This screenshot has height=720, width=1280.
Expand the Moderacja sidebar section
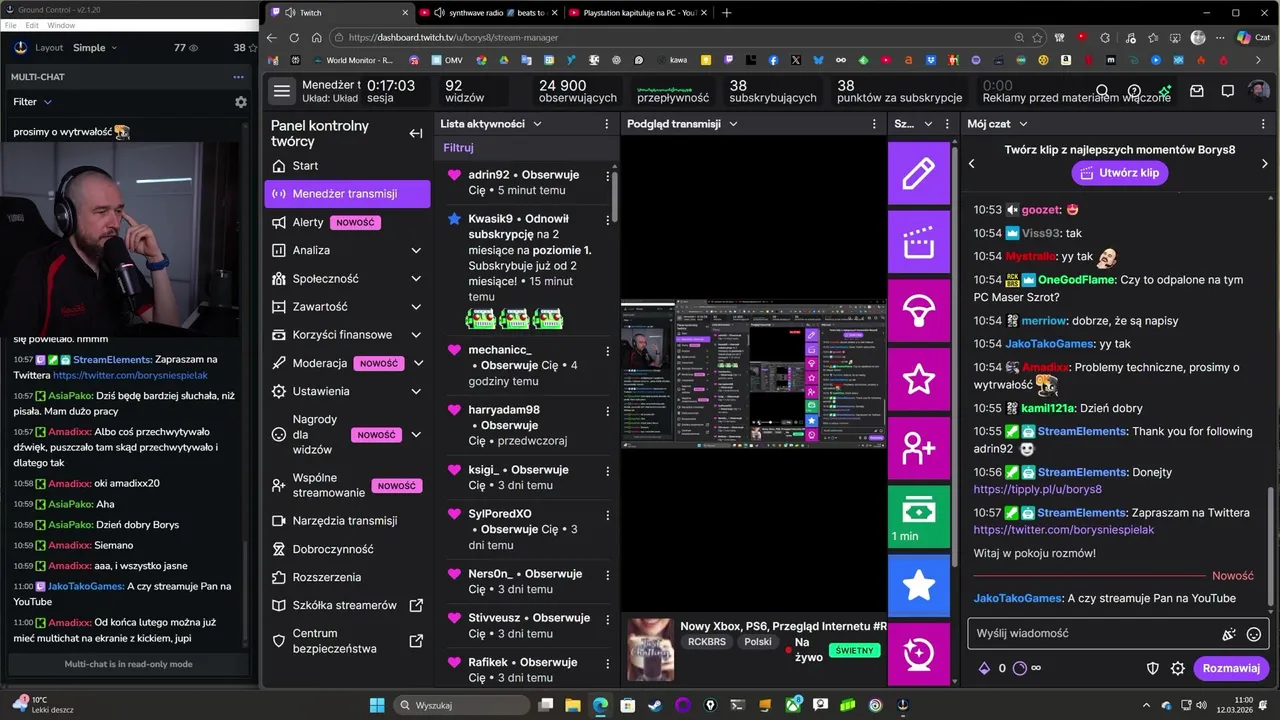click(x=416, y=363)
